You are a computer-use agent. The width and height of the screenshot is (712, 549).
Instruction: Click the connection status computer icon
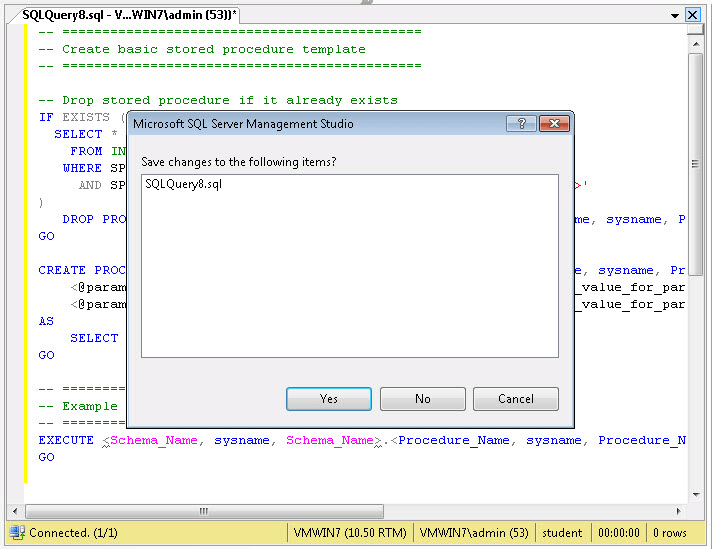17,532
